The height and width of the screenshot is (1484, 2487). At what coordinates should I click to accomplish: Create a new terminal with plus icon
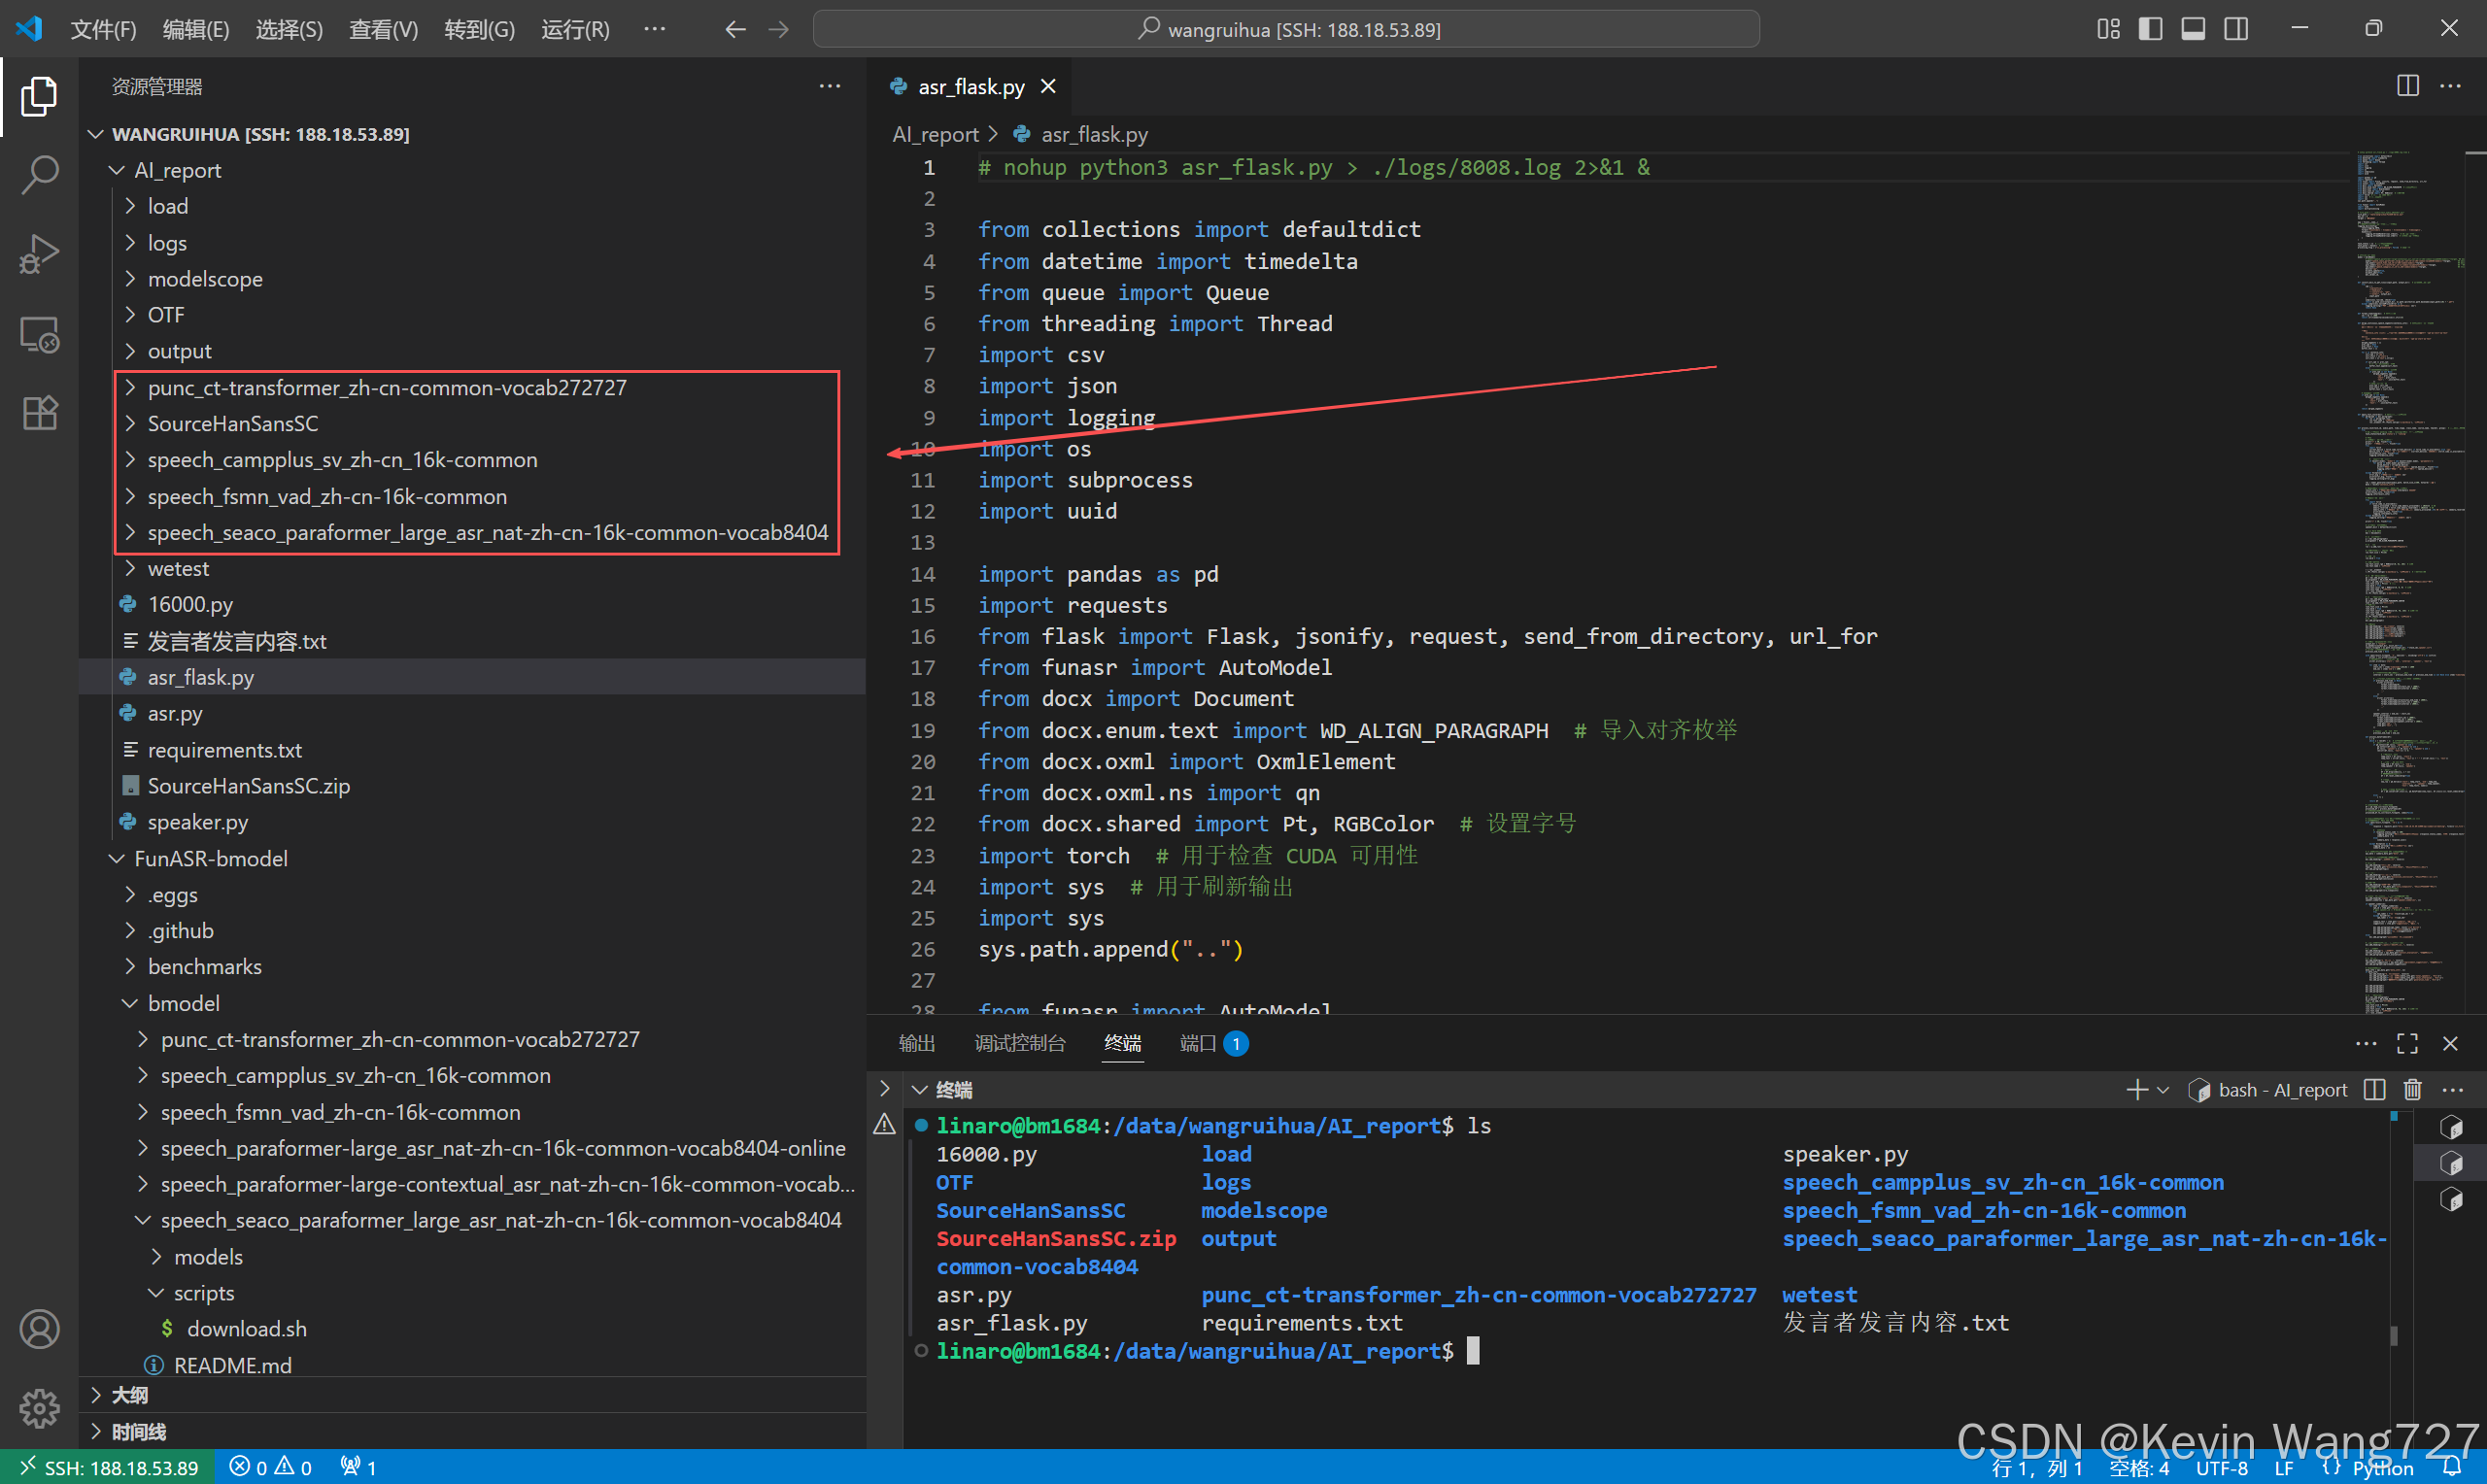[x=2136, y=1090]
